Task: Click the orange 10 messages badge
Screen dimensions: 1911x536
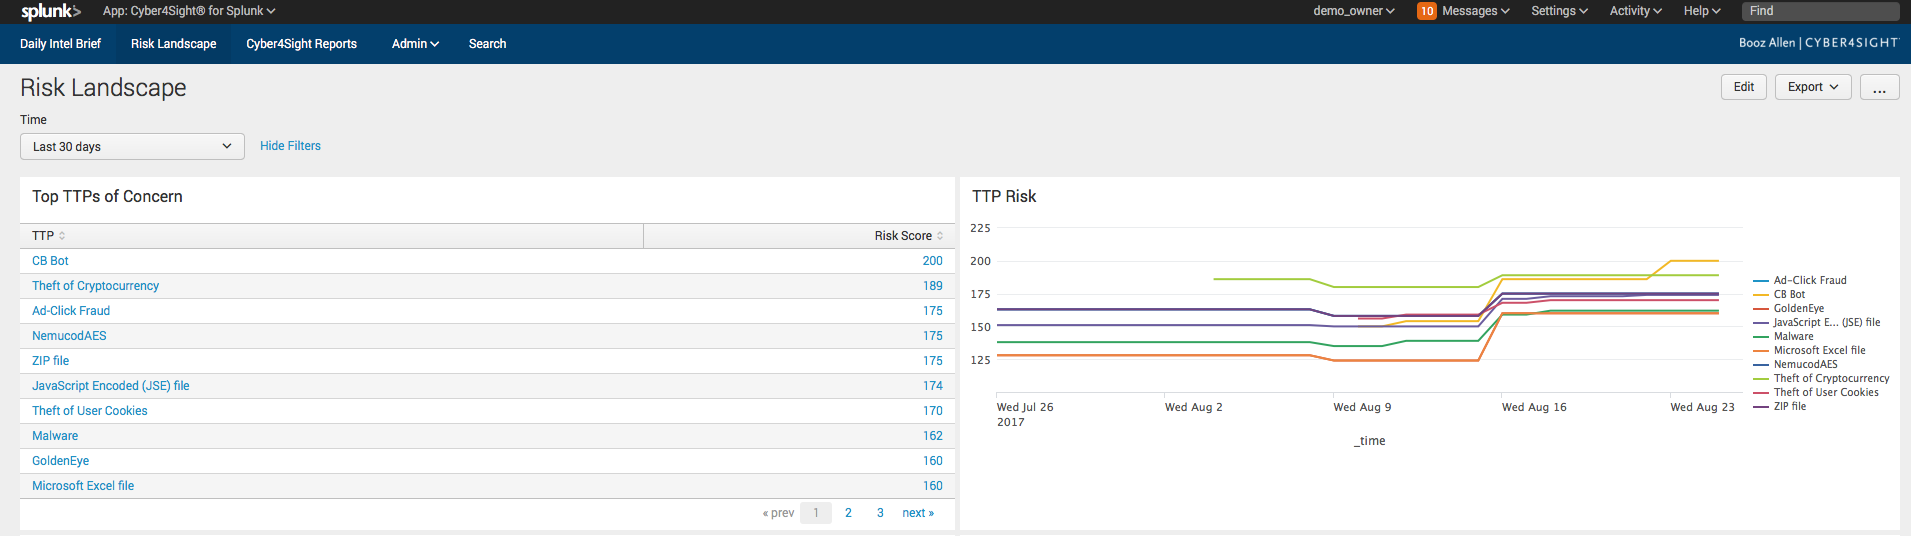Action: [1426, 11]
